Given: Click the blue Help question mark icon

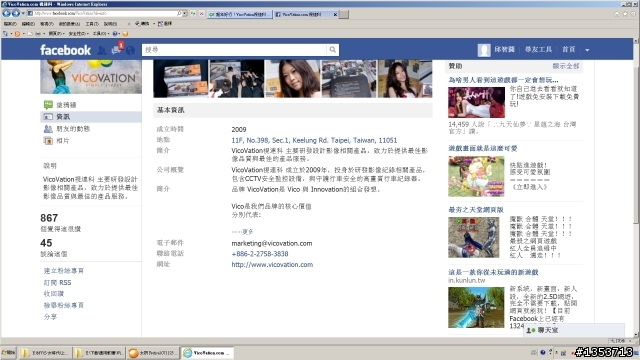Looking at the screenshot, I should [115, 33].
